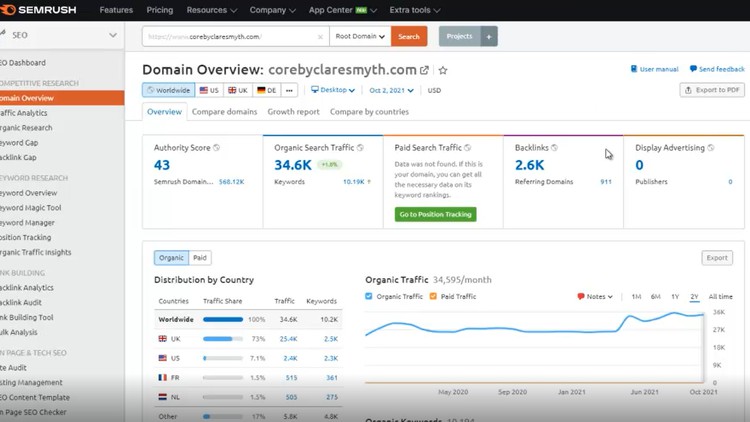Switch to Compare domains tab
This screenshot has height=422, width=750.
tap(224, 111)
